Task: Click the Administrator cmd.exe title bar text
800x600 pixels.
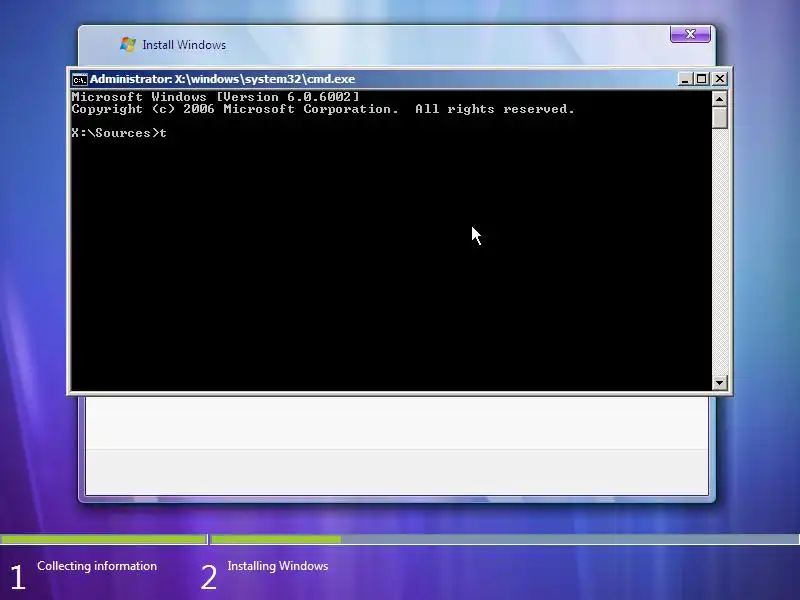Action: click(222, 79)
